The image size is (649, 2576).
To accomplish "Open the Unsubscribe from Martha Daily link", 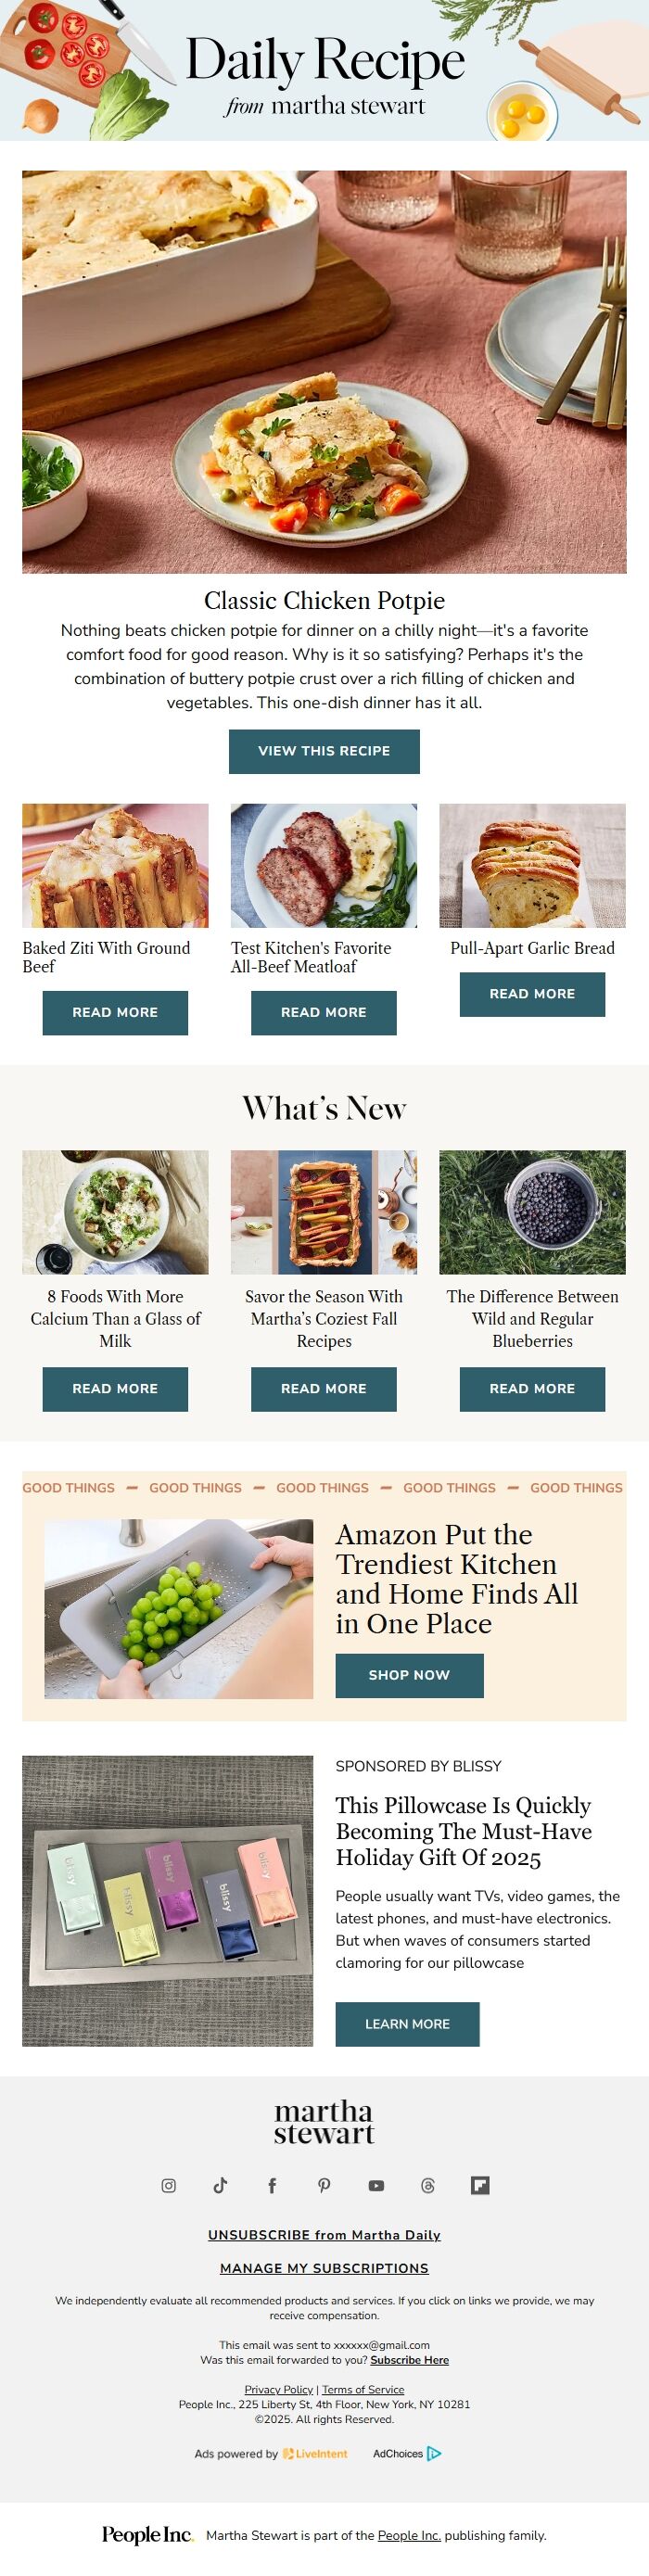I will coord(324,2234).
